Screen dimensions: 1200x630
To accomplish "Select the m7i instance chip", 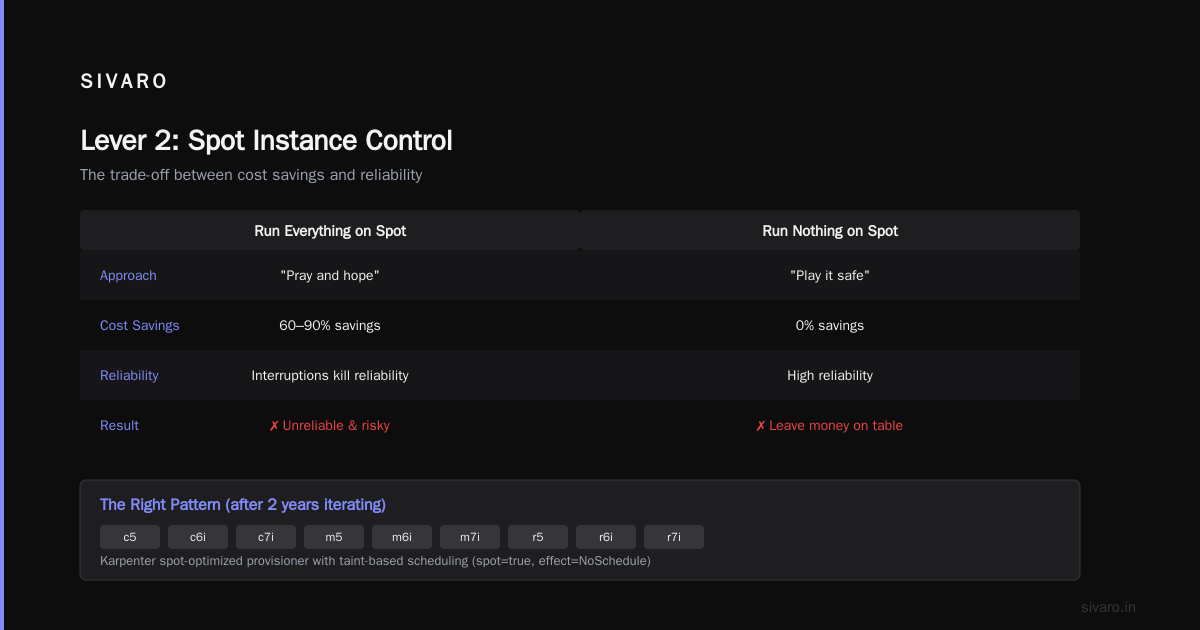I will 470,537.
